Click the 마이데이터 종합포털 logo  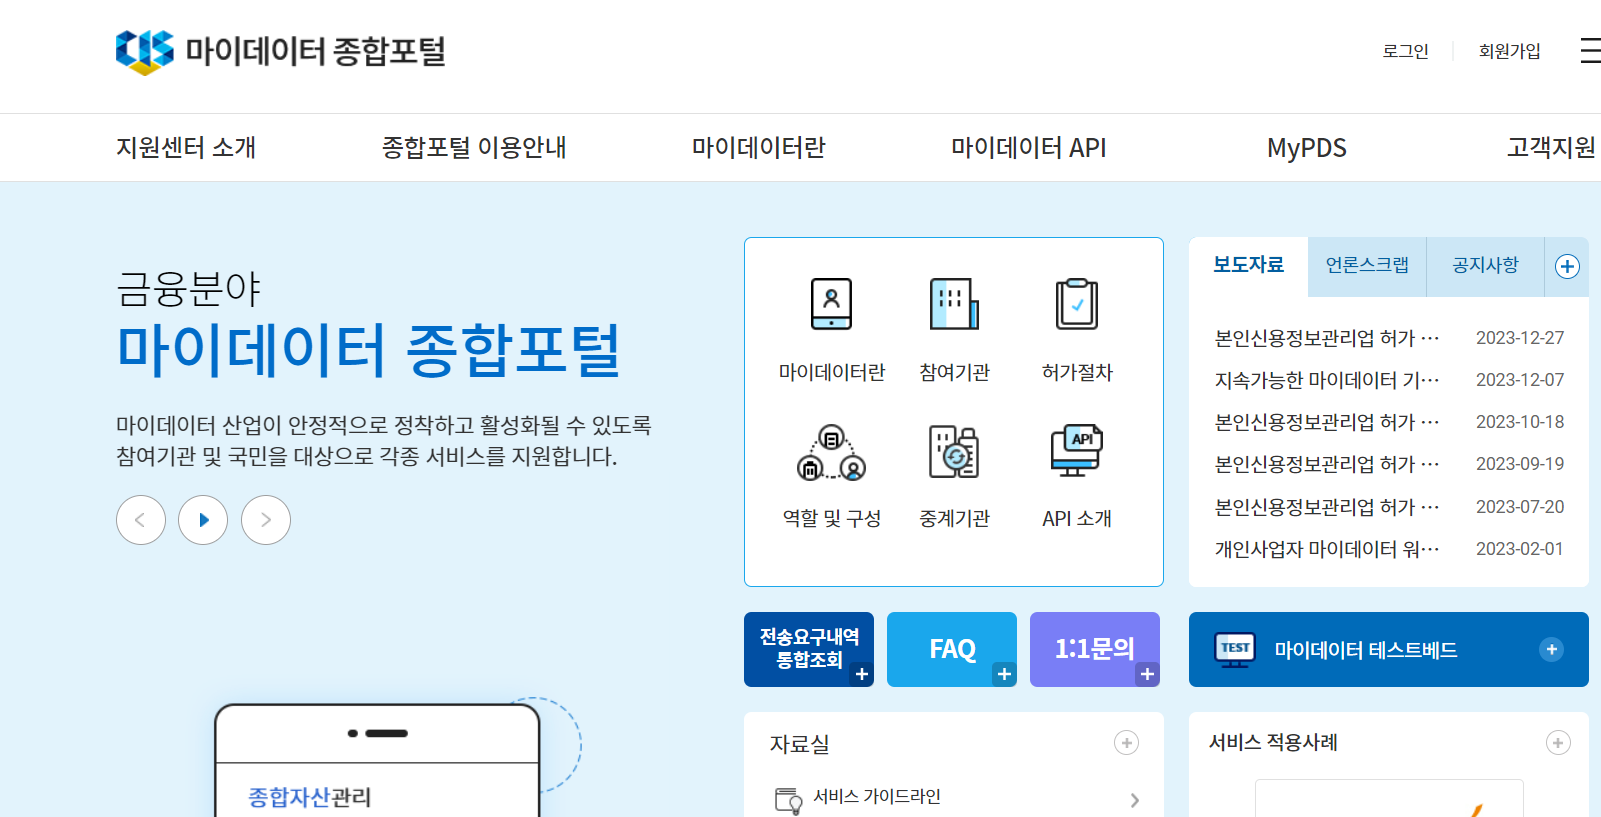[x=280, y=51]
